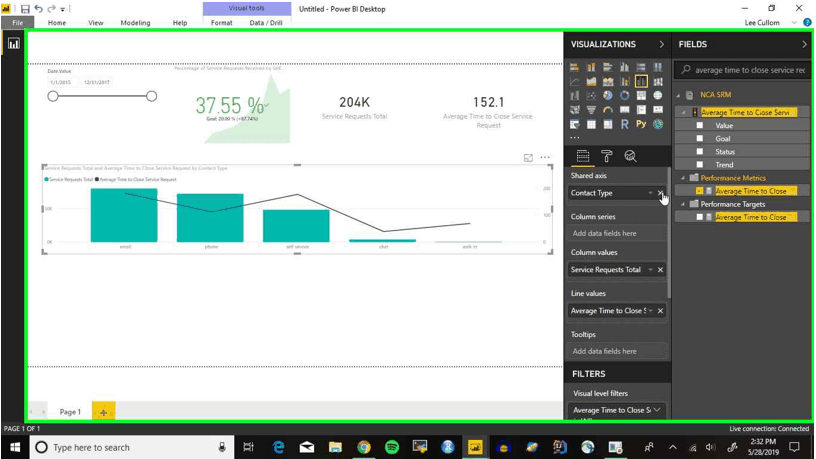Select the Stacked column chart visualization
The image size is (816, 459).
tap(591, 67)
